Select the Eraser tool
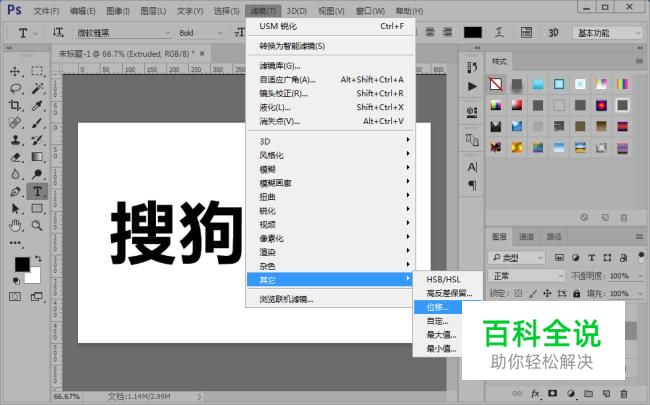This screenshot has height=405, width=650. click(15, 157)
